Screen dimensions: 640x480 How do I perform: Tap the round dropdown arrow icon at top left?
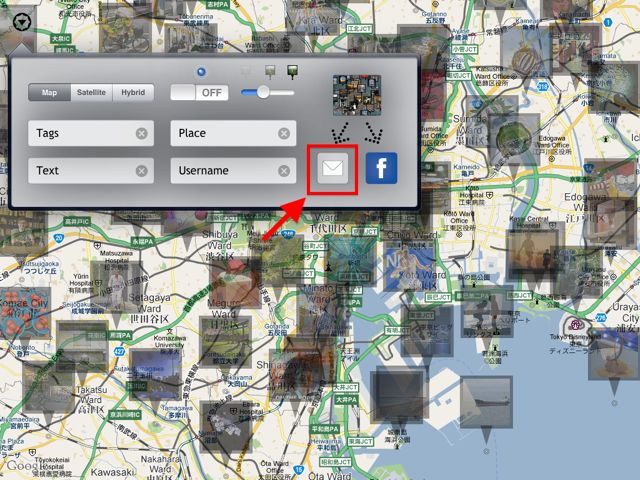(x=22, y=22)
